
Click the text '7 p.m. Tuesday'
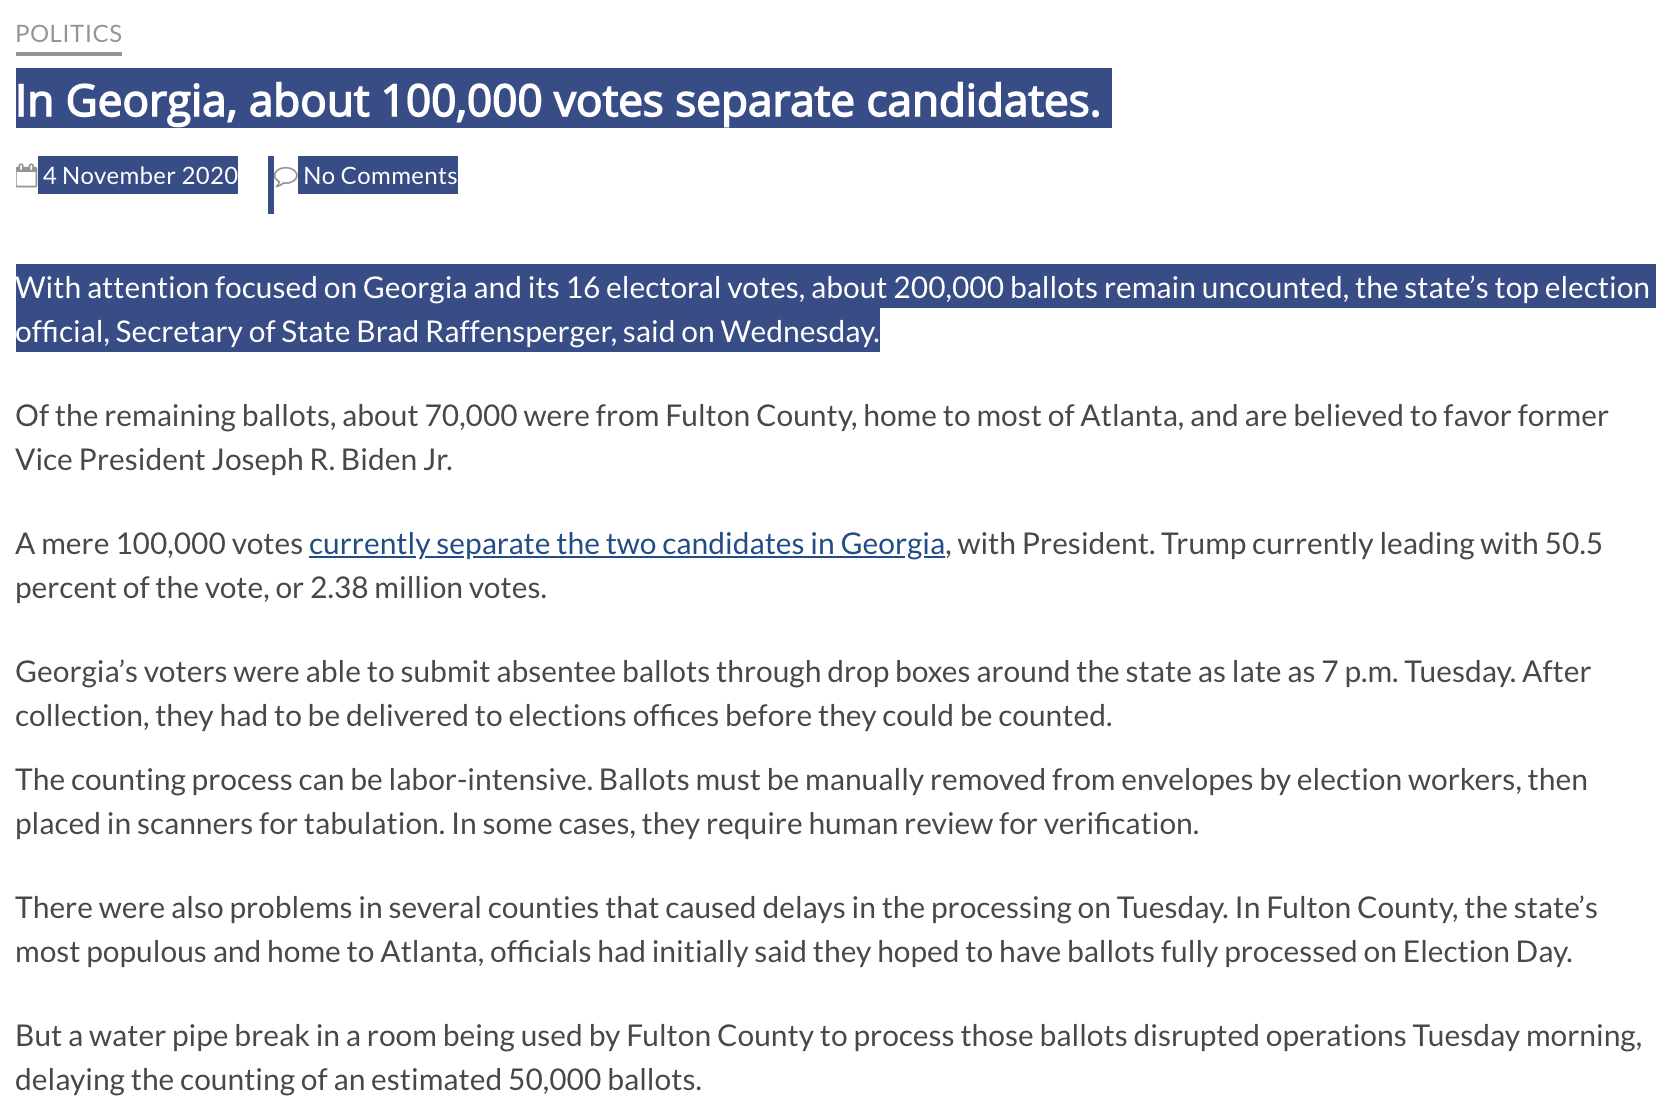tap(1415, 672)
